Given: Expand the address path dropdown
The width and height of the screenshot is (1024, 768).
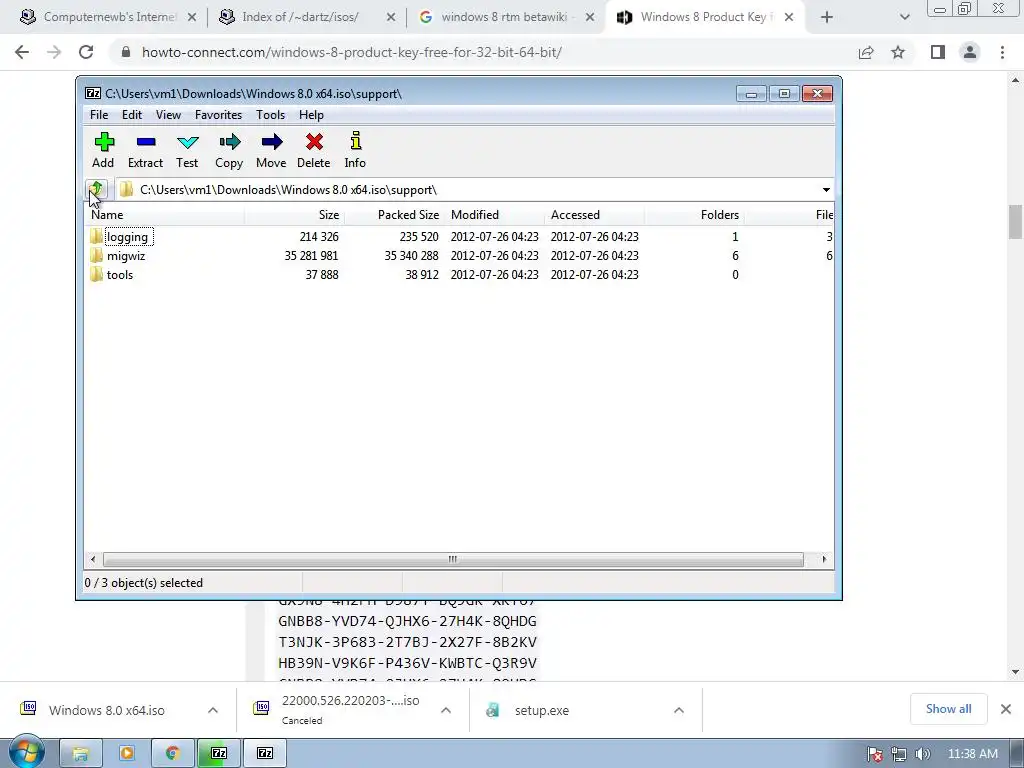Looking at the screenshot, I should 826,190.
